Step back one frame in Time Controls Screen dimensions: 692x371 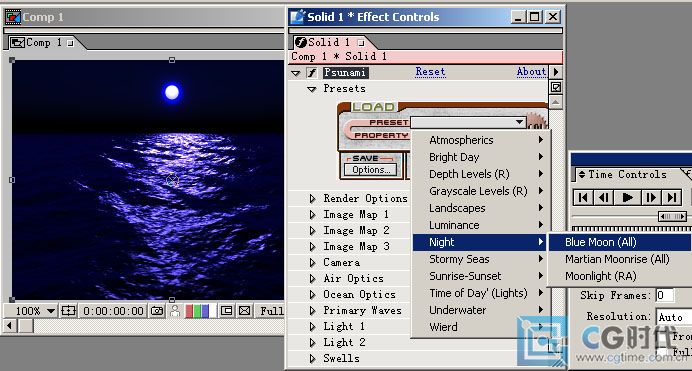(x=604, y=198)
